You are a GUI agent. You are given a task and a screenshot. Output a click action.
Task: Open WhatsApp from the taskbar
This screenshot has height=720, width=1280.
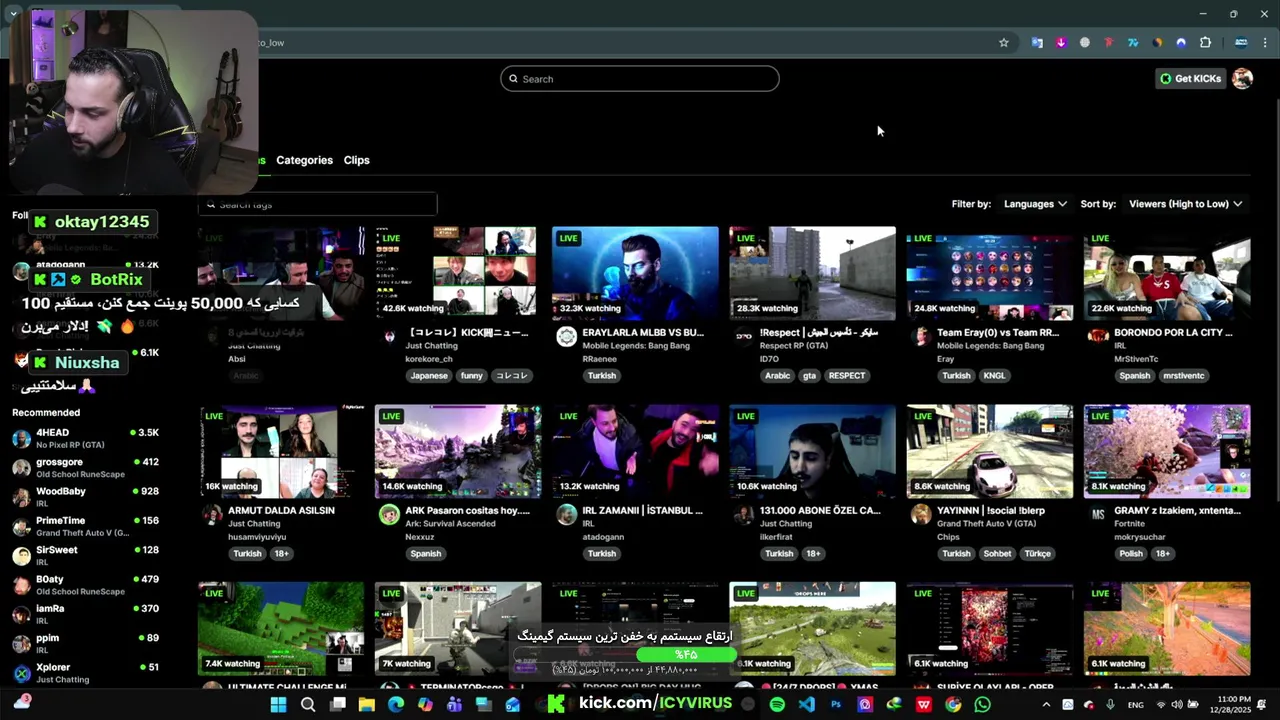tap(982, 705)
